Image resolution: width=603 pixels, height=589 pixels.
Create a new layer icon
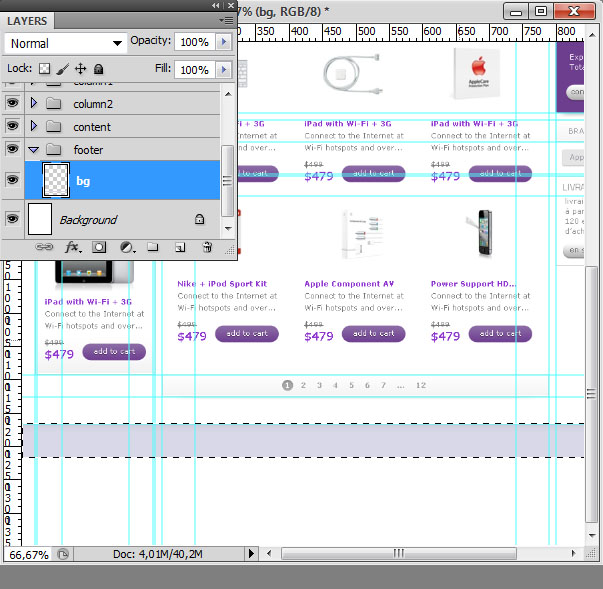click(180, 247)
